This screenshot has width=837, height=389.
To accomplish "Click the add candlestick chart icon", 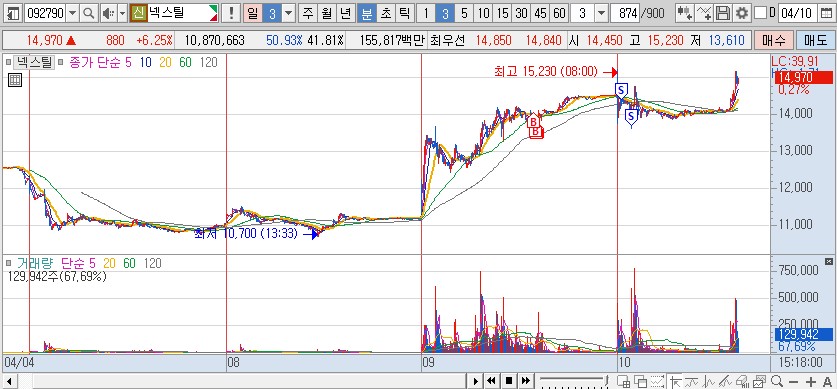I will point(685,13).
